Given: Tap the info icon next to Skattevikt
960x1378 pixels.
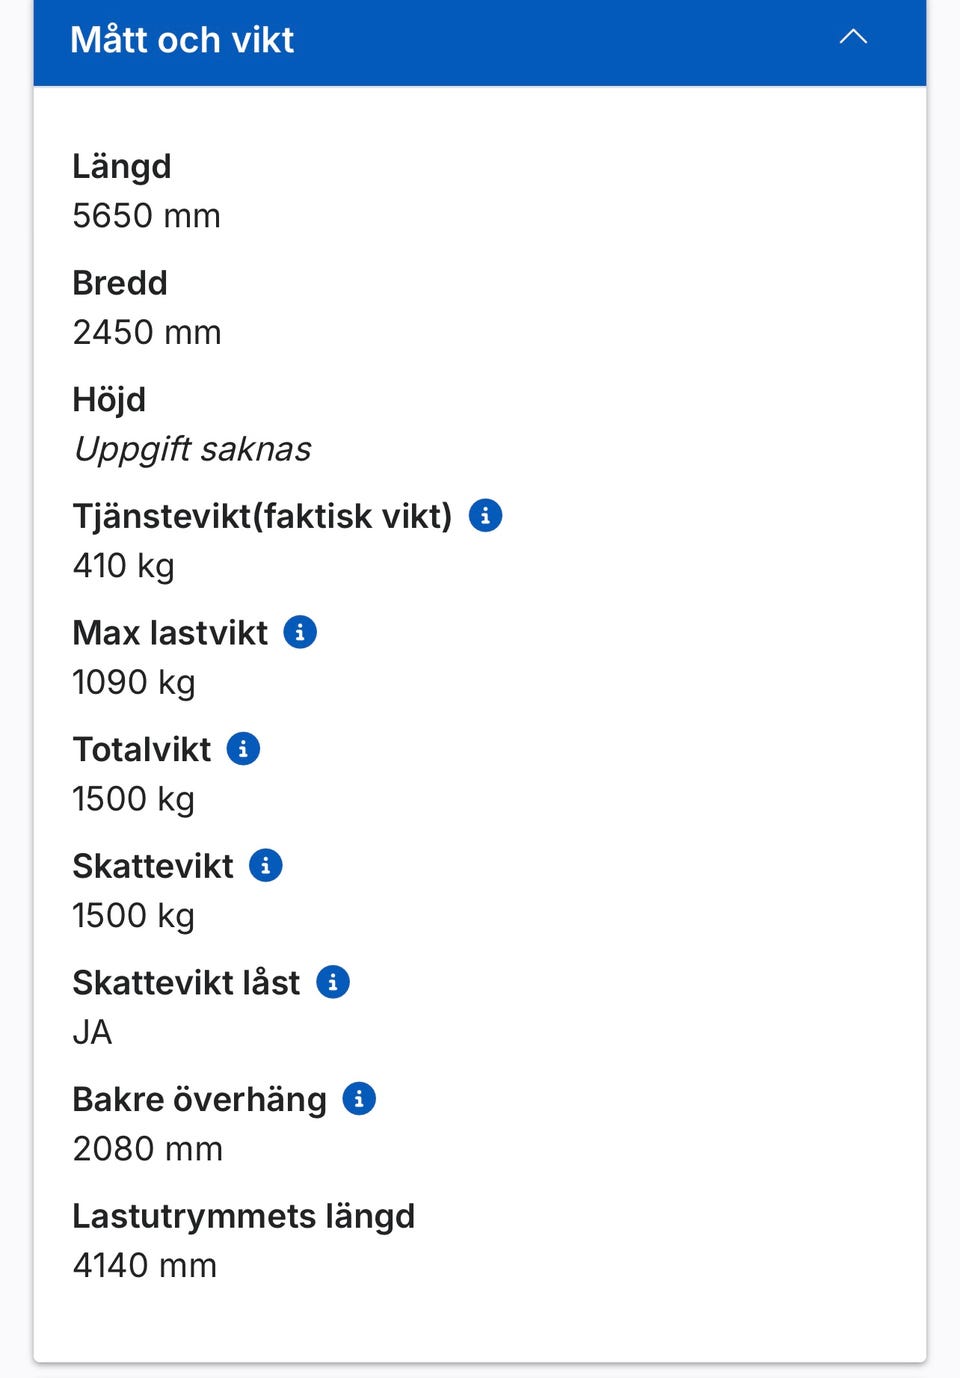Looking at the screenshot, I should pyautogui.click(x=265, y=865).
